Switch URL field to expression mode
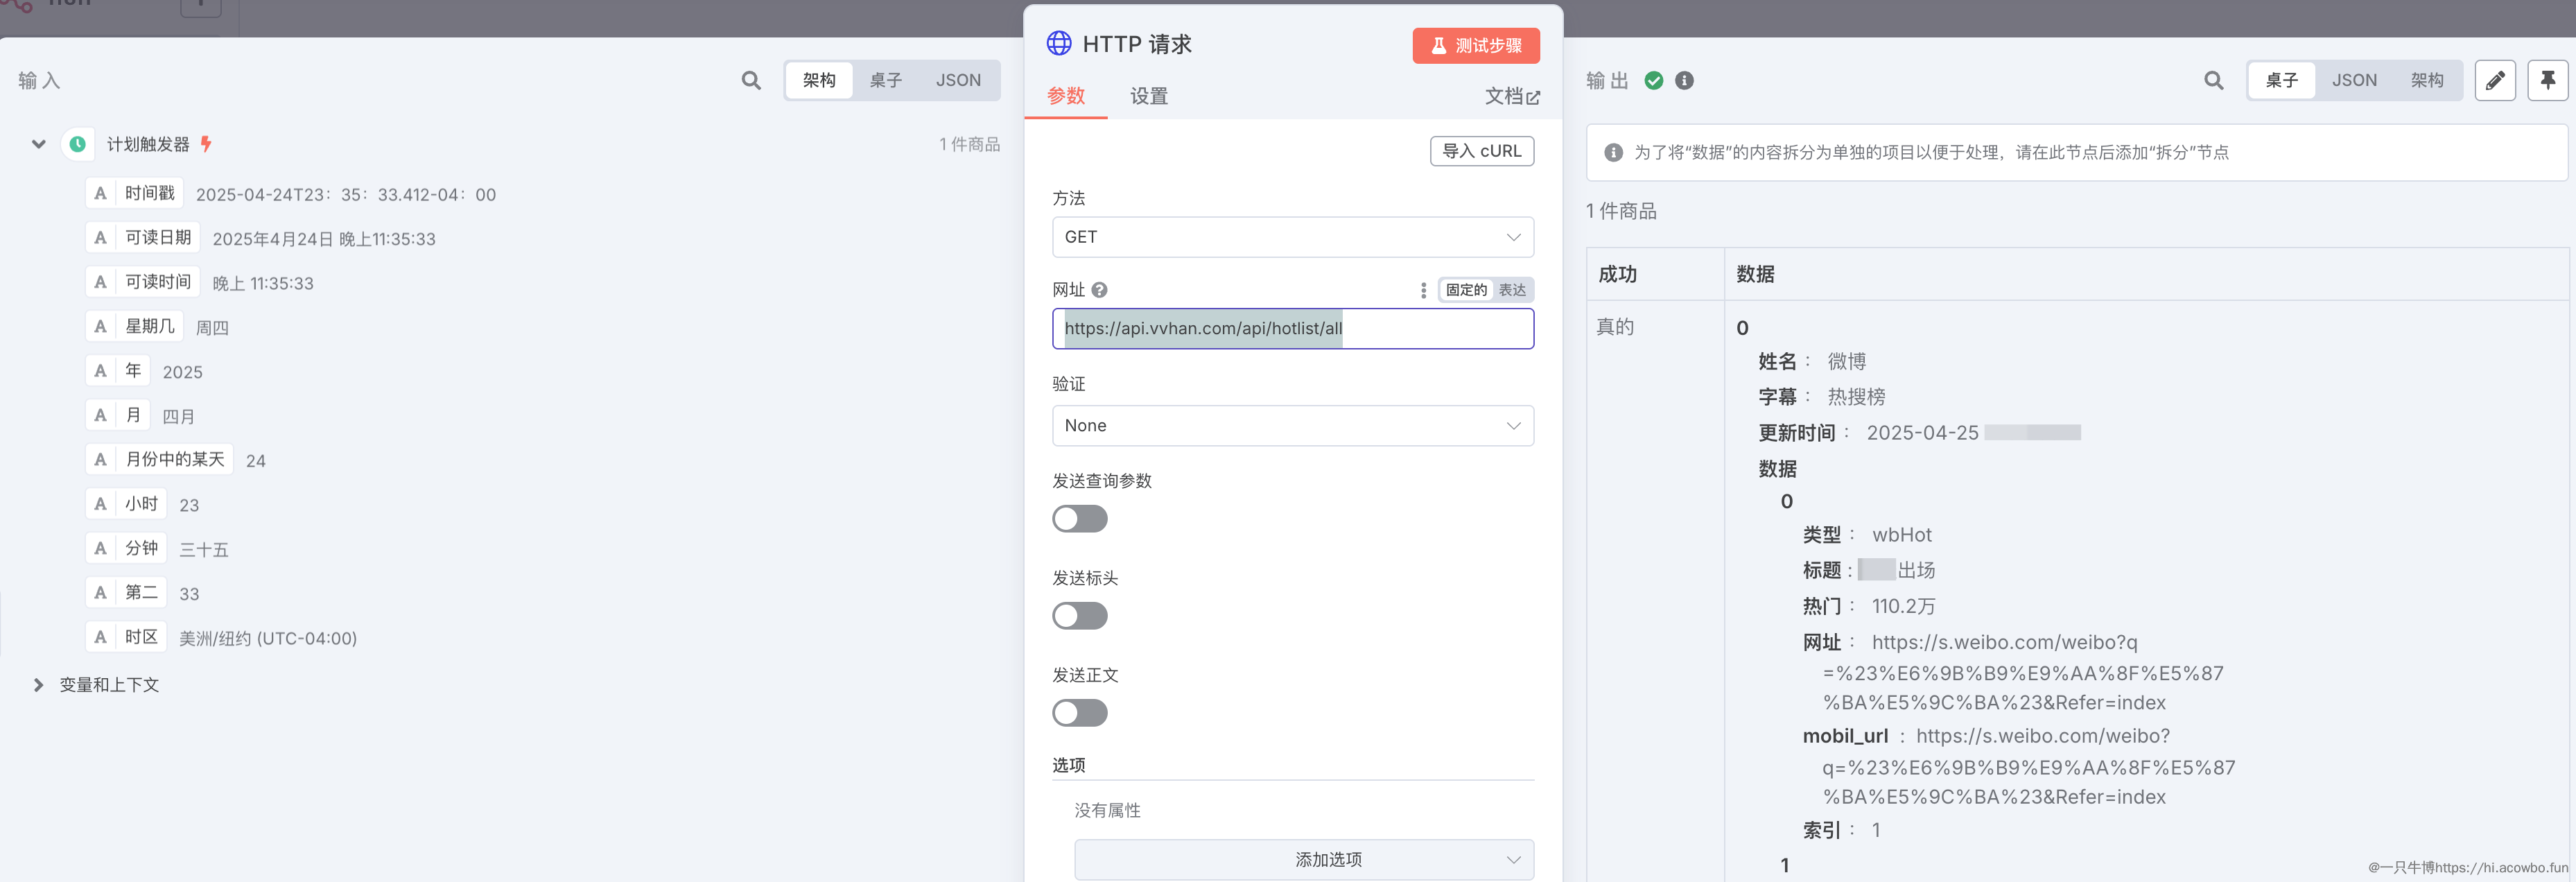Image resolution: width=2576 pixels, height=882 pixels. (1511, 290)
